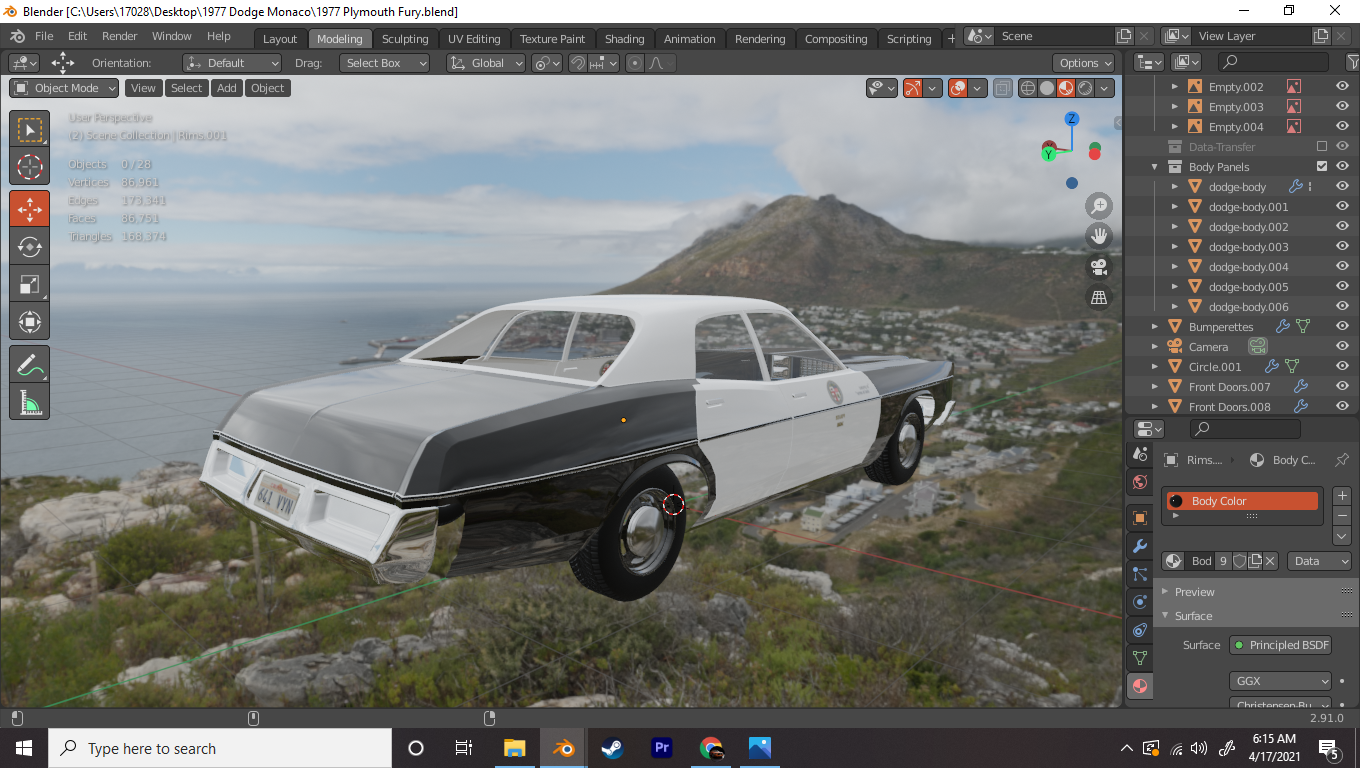1360x768 pixels.
Task: Toggle X-ray mode button
Action: click(x=1003, y=88)
